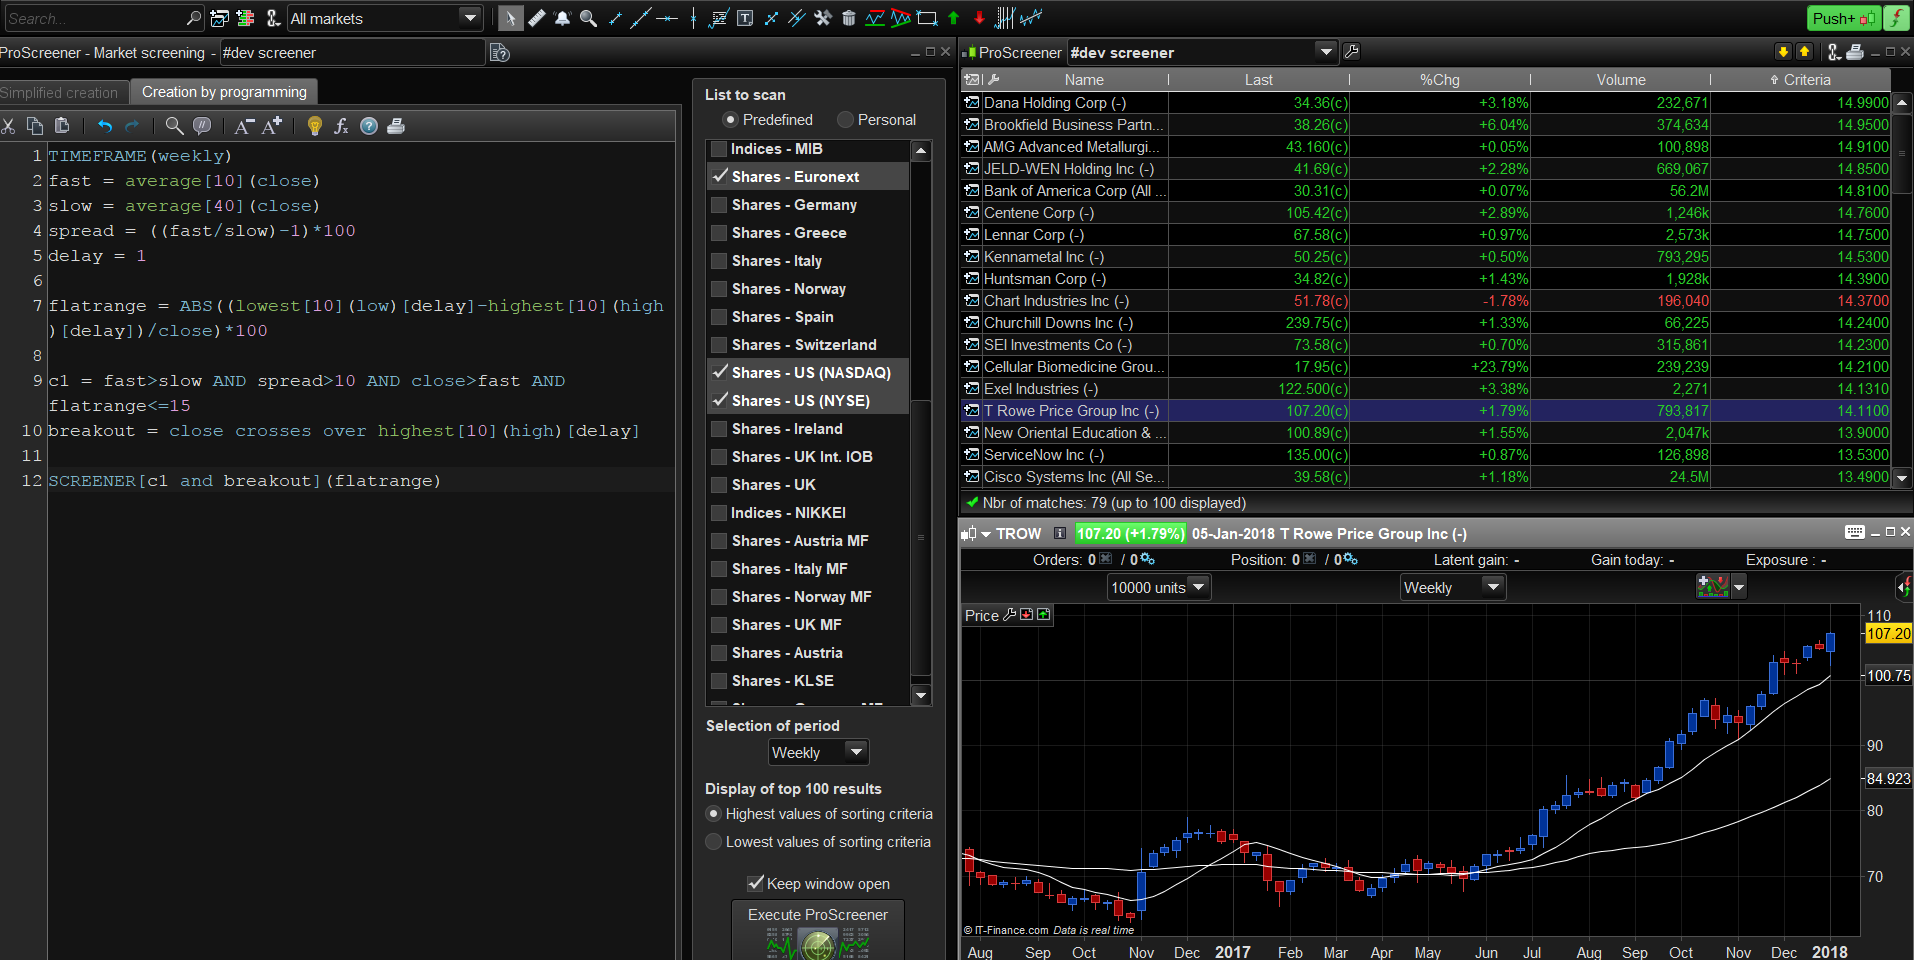Select the Predefined list radio button
This screenshot has height=960, width=1914.
click(x=730, y=120)
